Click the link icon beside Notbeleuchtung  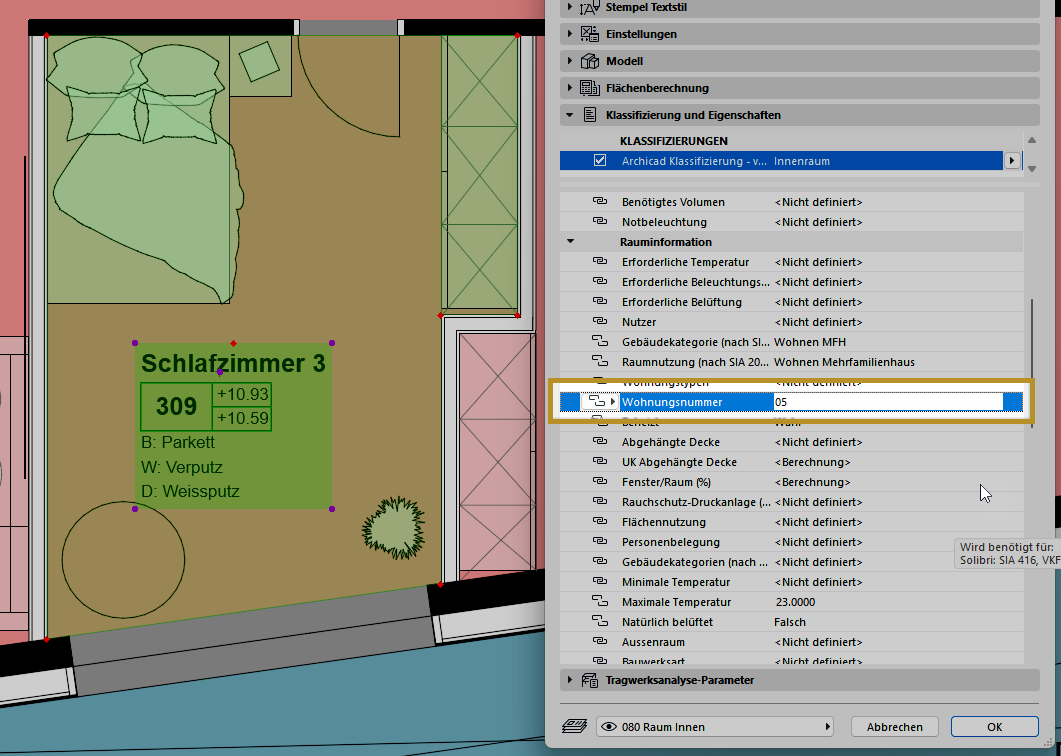click(x=600, y=222)
